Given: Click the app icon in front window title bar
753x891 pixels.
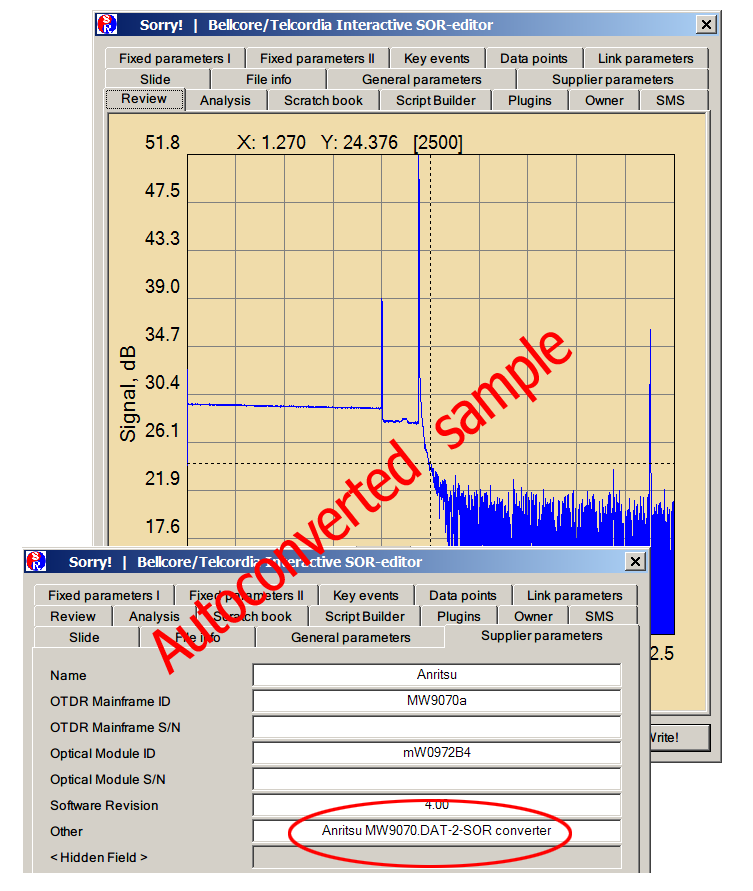Looking at the screenshot, I should 36,561.
